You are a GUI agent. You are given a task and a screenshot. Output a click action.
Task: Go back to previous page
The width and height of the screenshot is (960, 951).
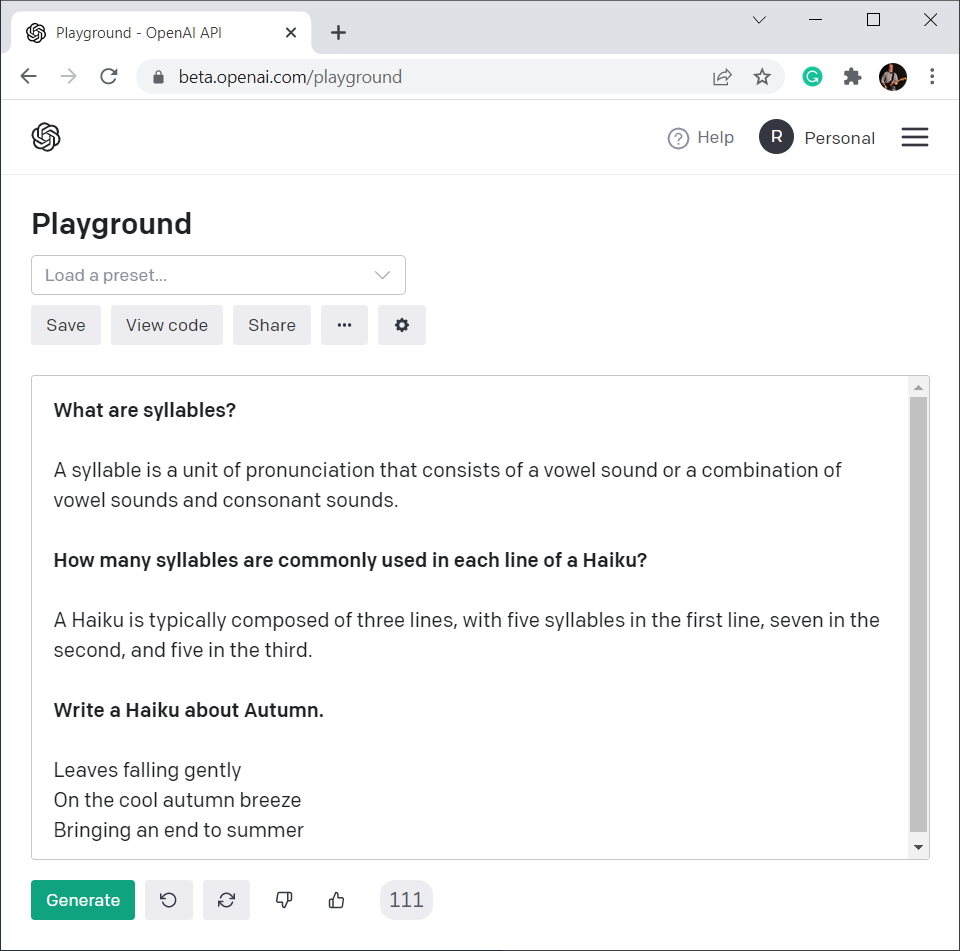(28, 77)
